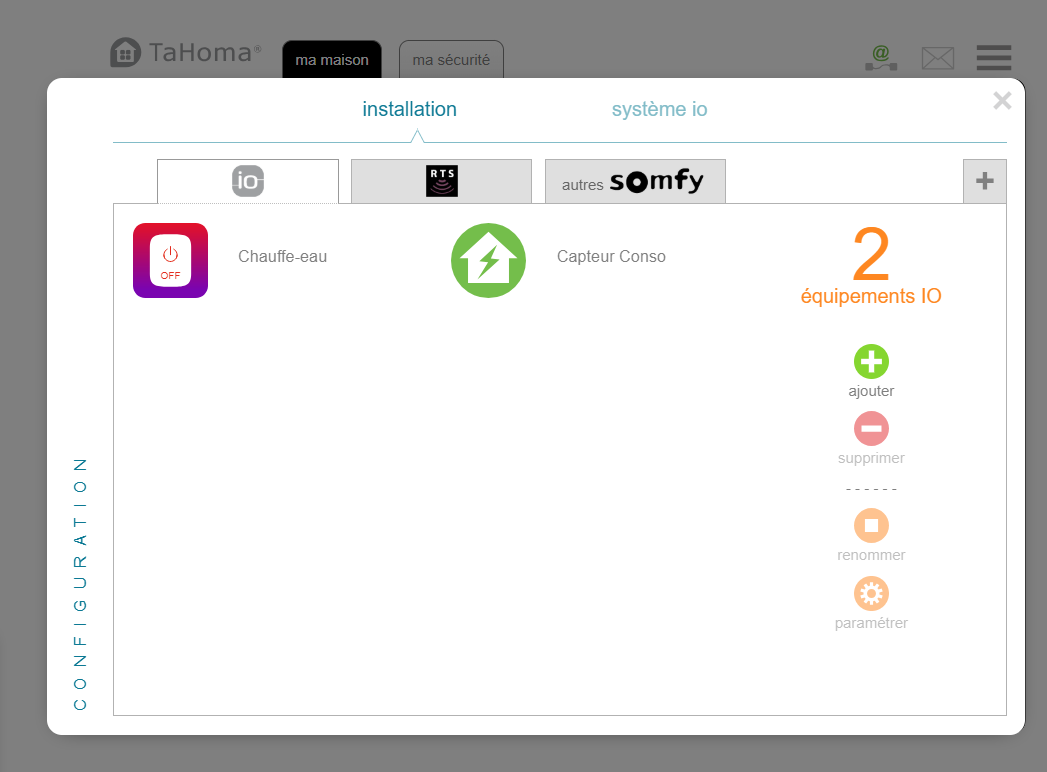Switch to the RTS protocol tab
This screenshot has height=772, width=1047.
441,181
